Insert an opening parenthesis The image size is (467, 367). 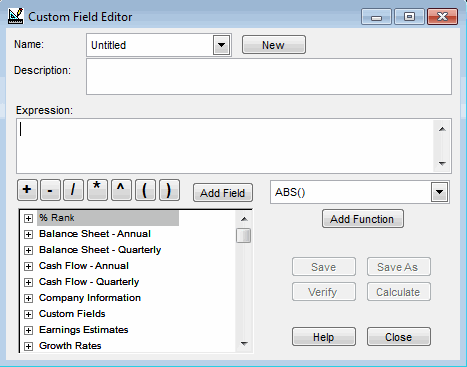click(145, 190)
